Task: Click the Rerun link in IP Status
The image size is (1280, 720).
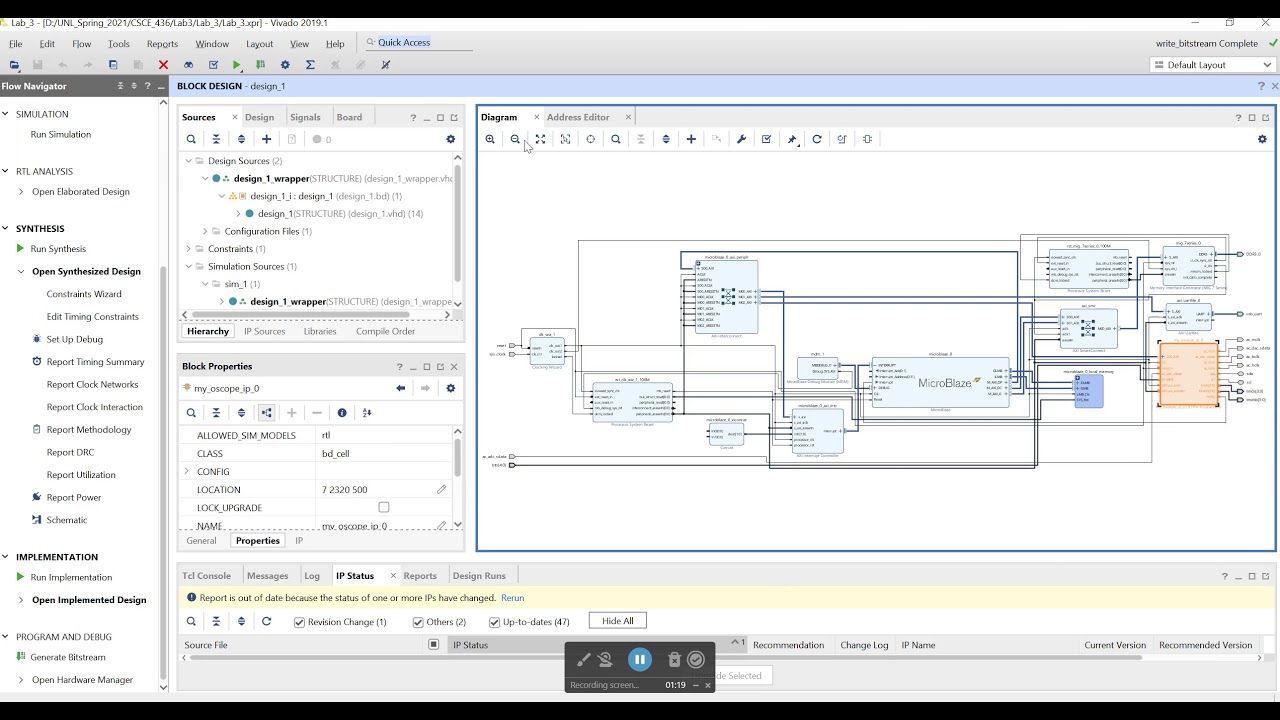Action: [x=512, y=598]
